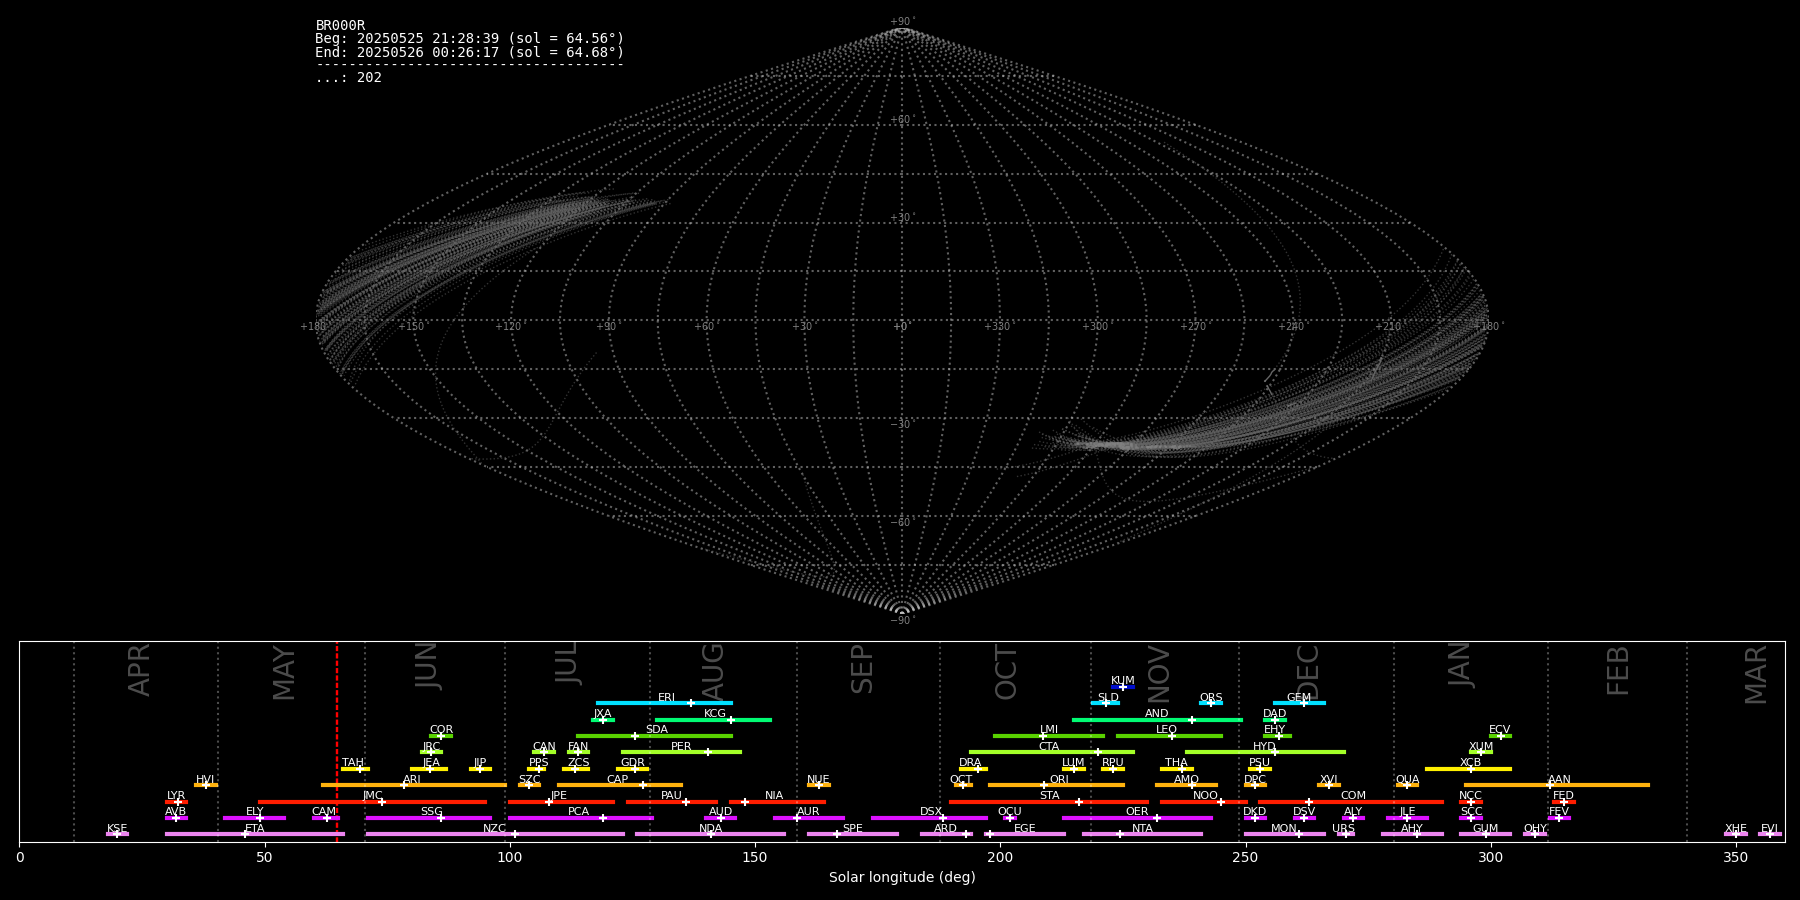Click the SDA shower label
Image resolution: width=1800 pixels, height=900 pixels.
(656, 730)
